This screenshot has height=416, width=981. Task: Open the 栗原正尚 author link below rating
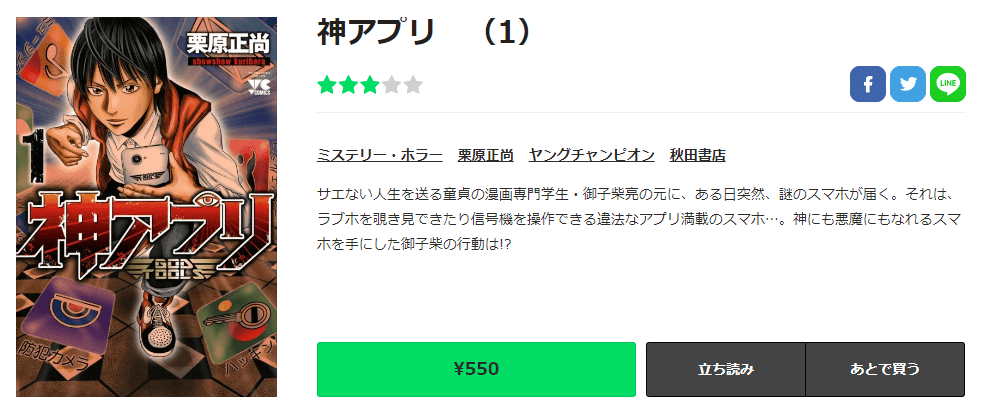click(x=486, y=155)
